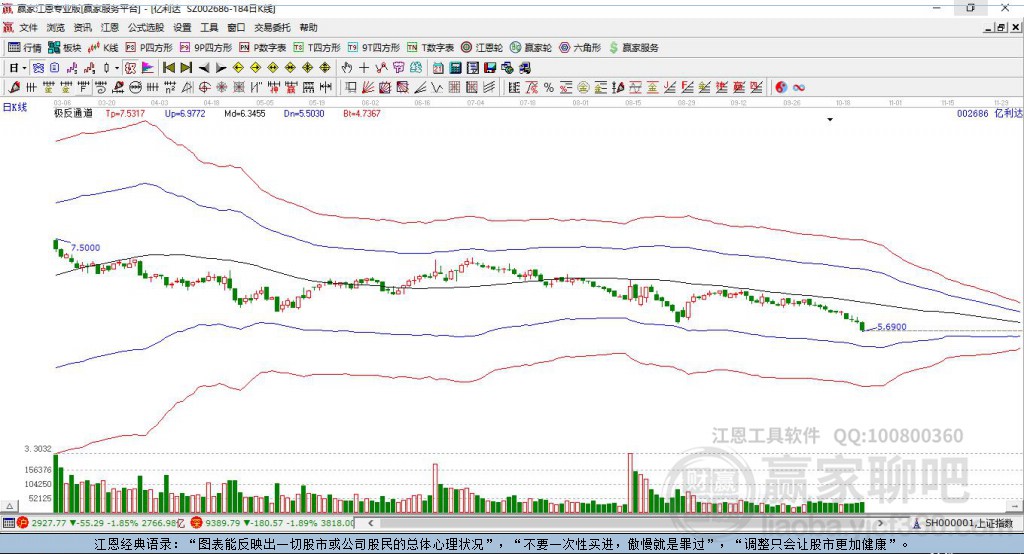Screen dimensions: 1024x554
Task: Switch to the K线 chart view
Action: point(103,48)
